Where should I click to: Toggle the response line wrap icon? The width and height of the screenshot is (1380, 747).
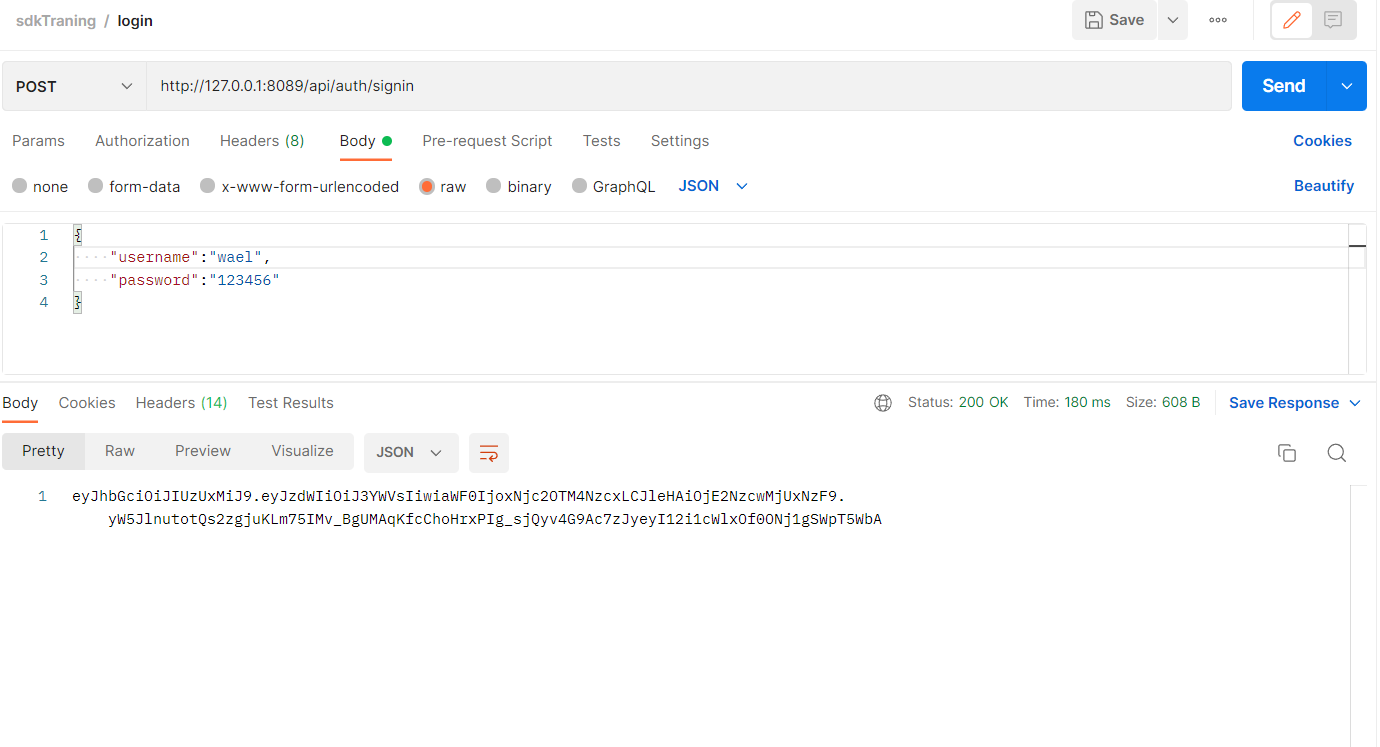(x=489, y=453)
